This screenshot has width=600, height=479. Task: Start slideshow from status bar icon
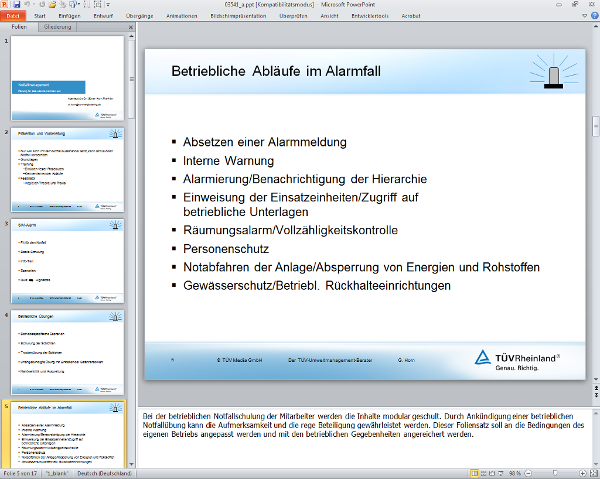coord(500,473)
